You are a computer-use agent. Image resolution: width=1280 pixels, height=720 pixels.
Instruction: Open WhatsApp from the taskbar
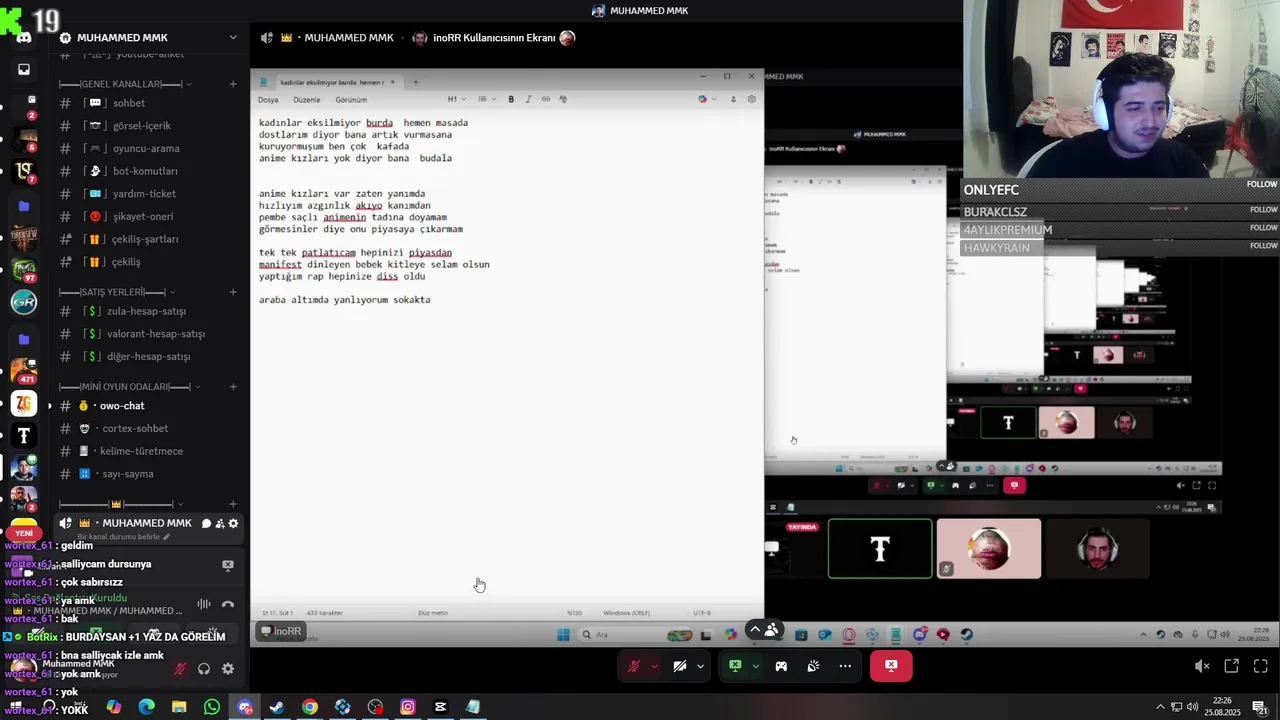(212, 707)
